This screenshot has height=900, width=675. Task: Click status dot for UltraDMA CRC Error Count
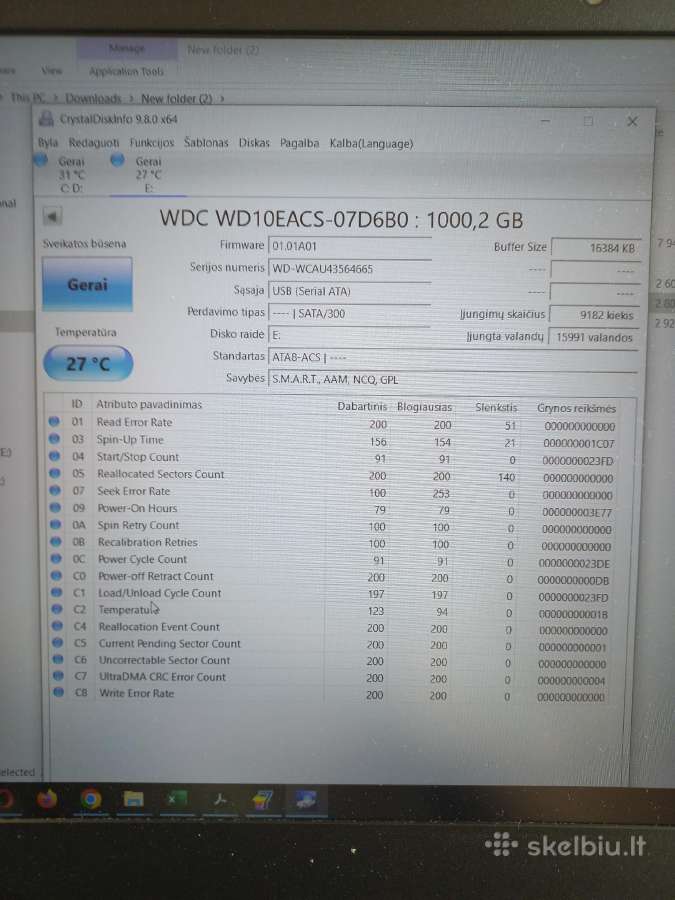click(x=59, y=676)
